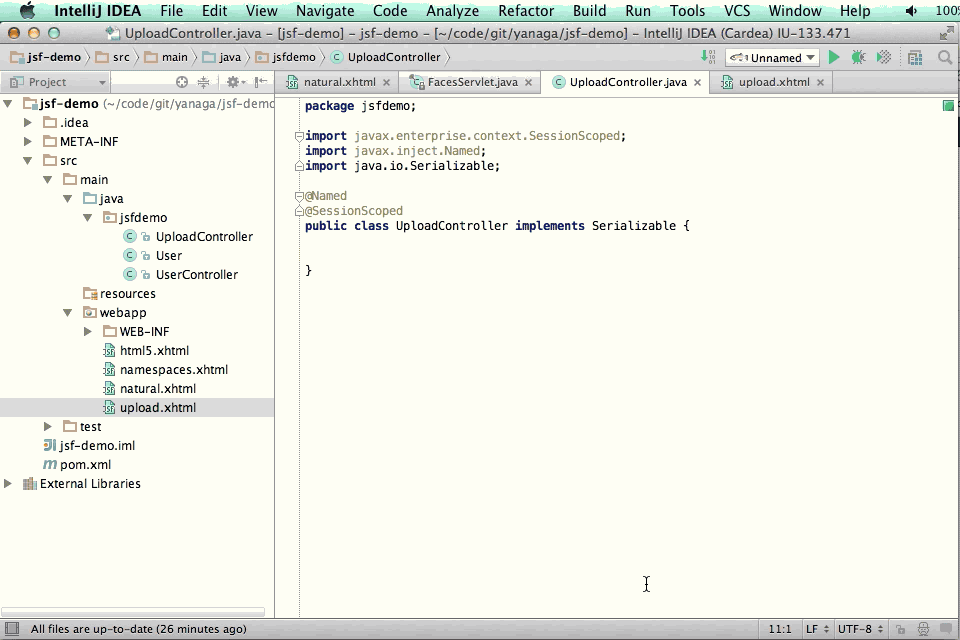Open the Refactor menu
Viewport: 960px width, 640px height.
526,11
